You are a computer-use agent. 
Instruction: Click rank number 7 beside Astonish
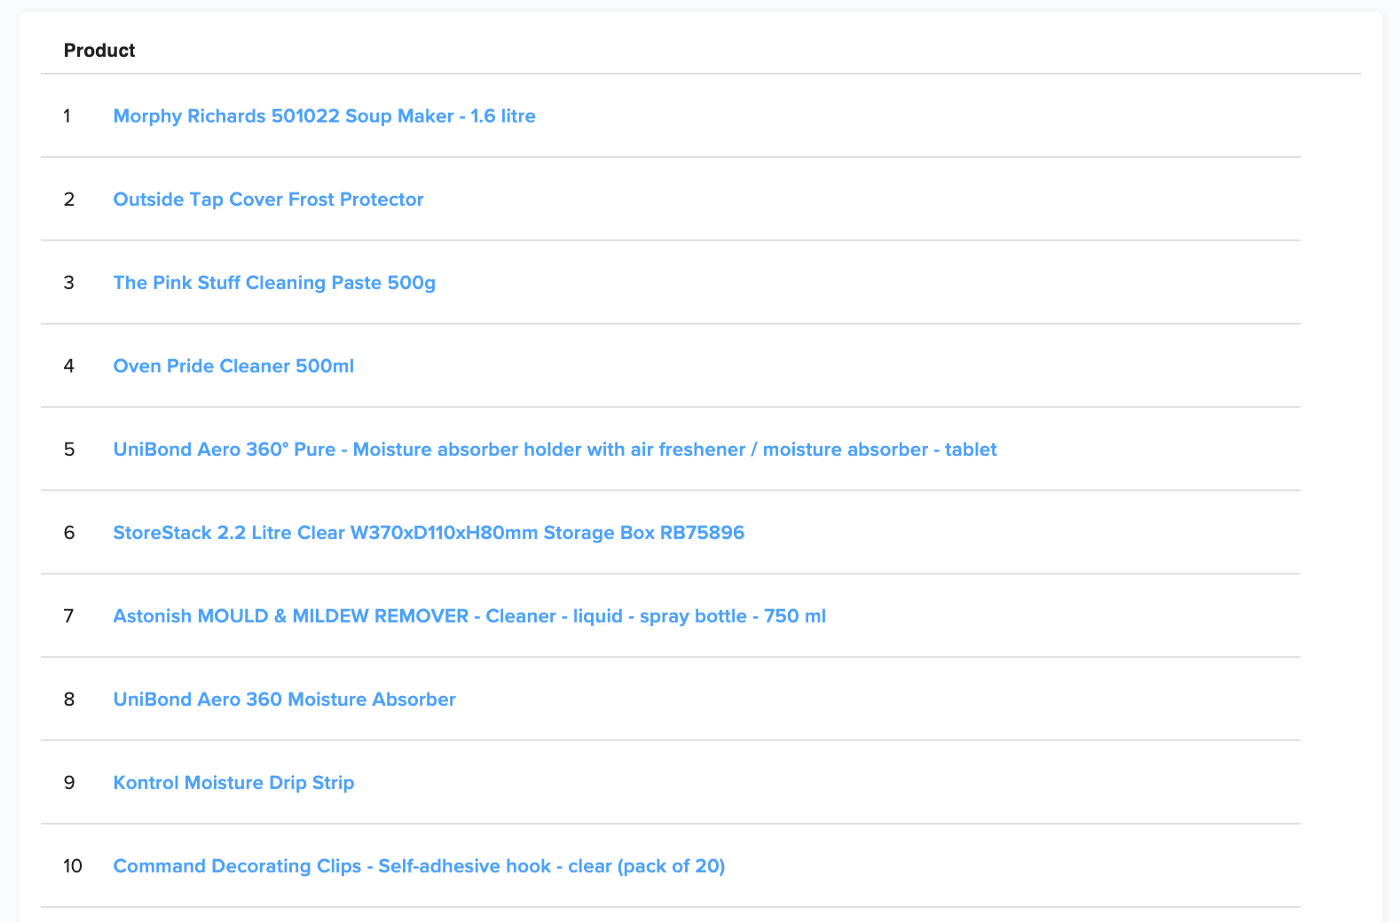point(69,616)
